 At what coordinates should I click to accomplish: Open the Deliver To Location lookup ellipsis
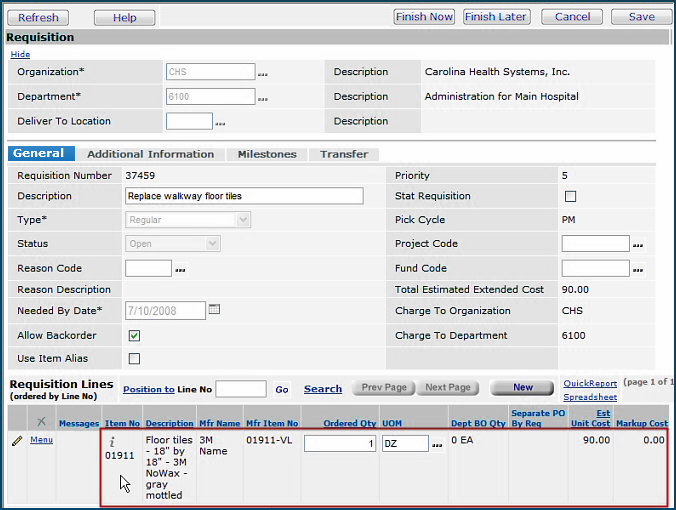click(x=220, y=122)
